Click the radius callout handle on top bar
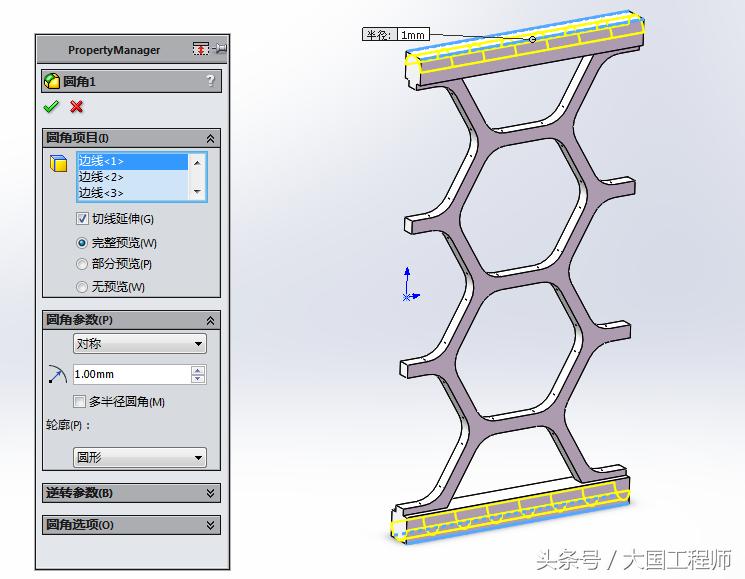The width and height of the screenshot is (745, 579). click(x=533, y=39)
